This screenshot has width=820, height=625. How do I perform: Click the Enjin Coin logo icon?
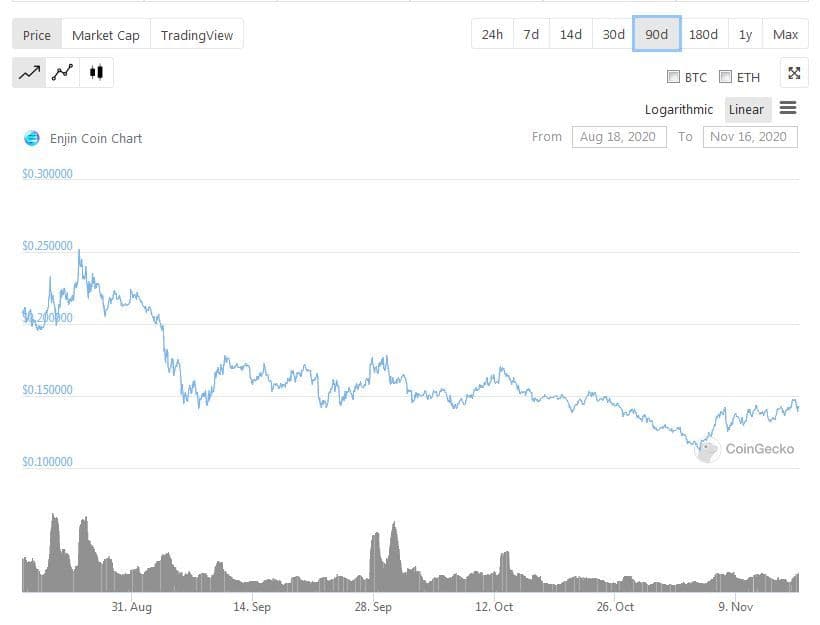(31, 139)
